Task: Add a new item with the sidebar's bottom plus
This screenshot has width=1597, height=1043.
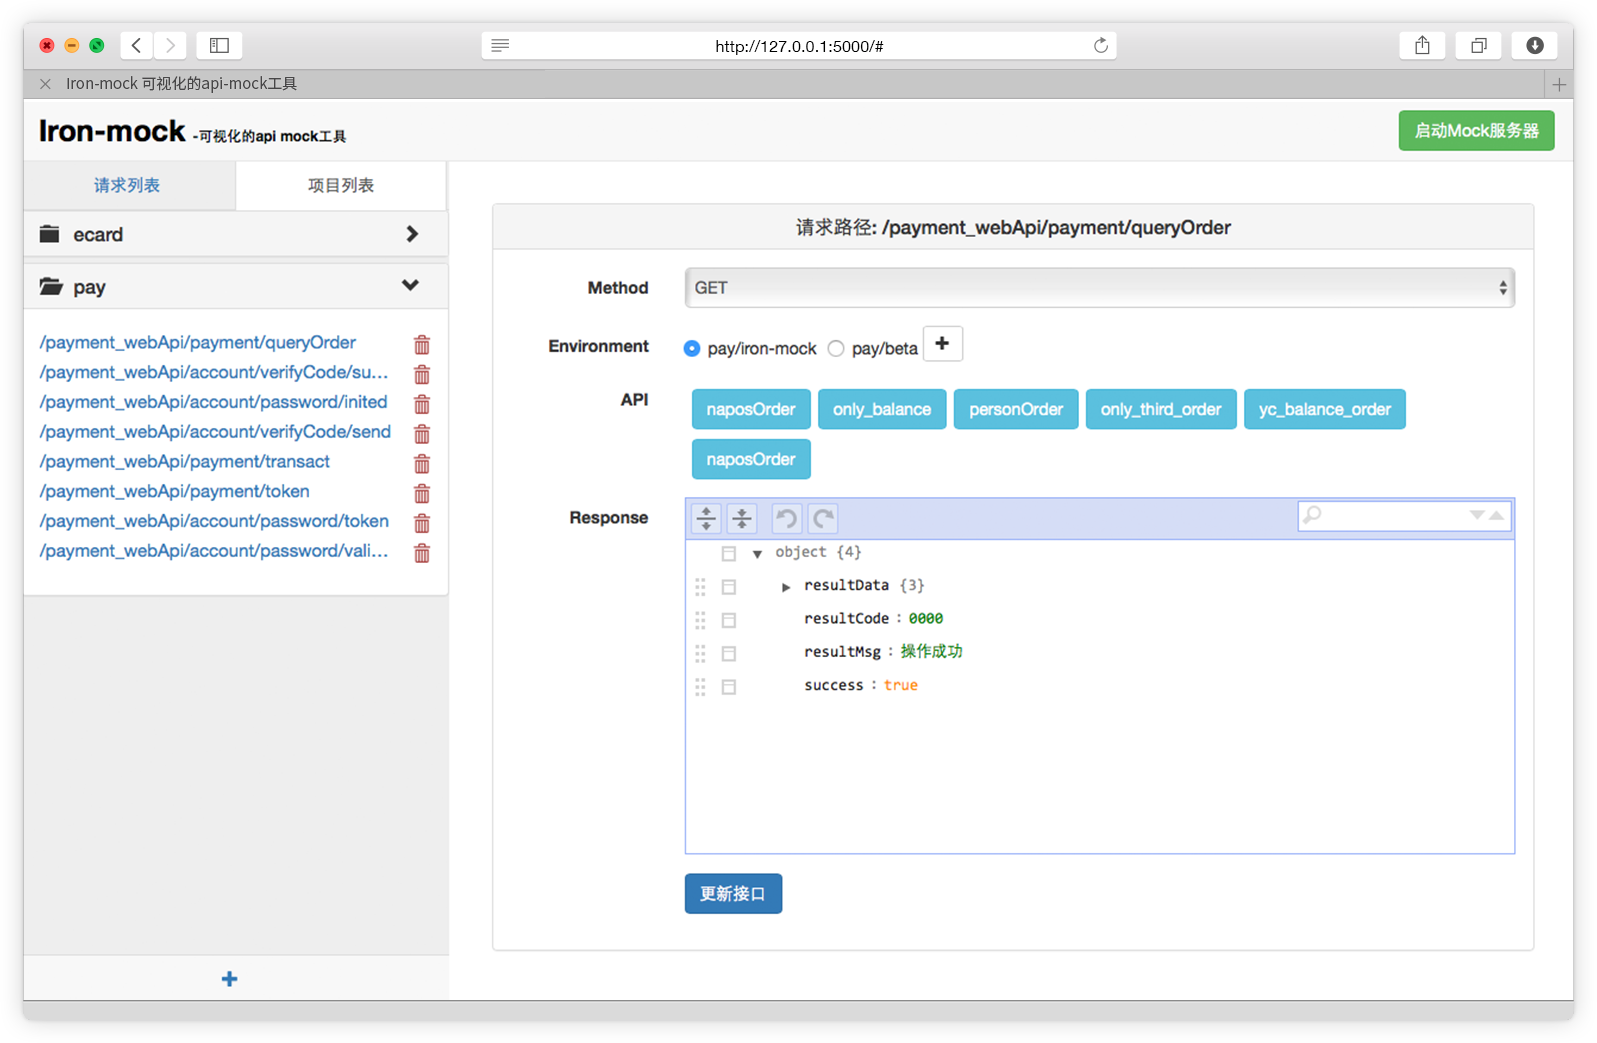Action: tap(229, 979)
